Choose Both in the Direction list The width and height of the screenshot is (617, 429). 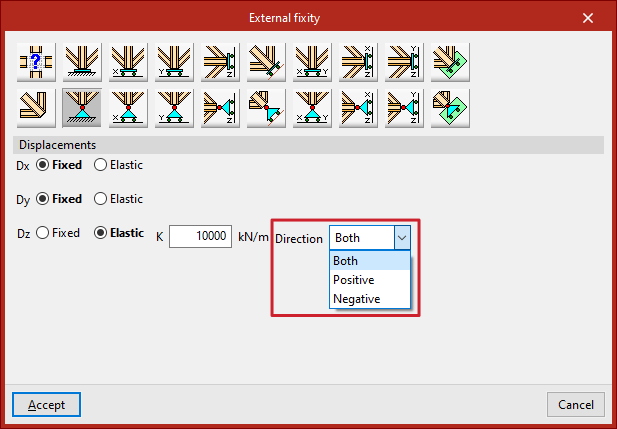click(x=370, y=261)
